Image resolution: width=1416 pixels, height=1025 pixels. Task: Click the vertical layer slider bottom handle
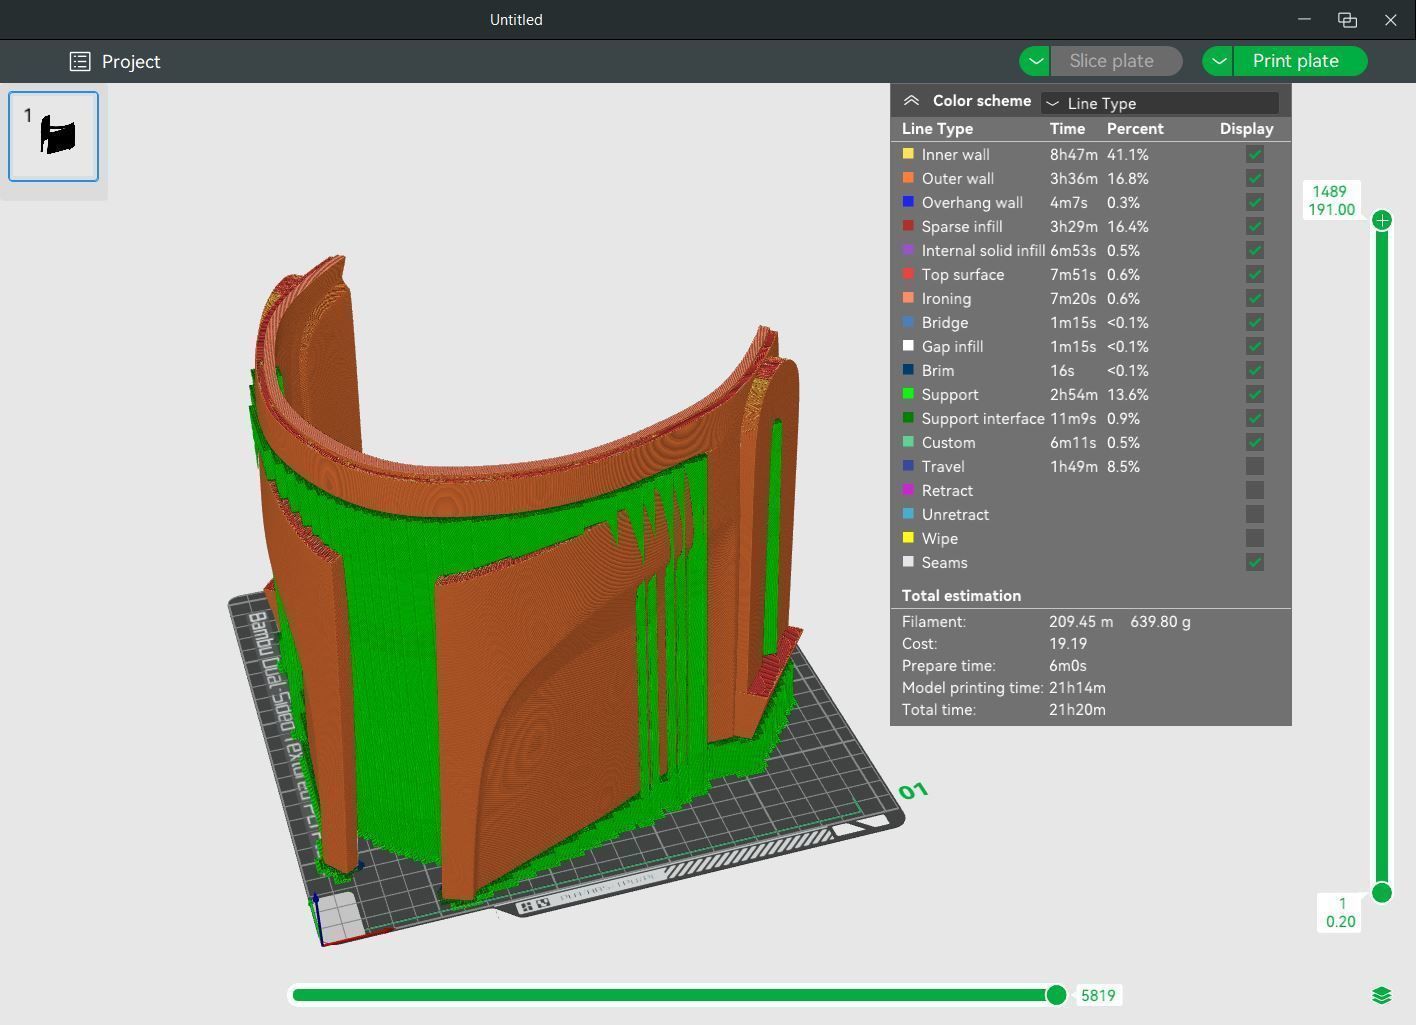(x=1382, y=893)
